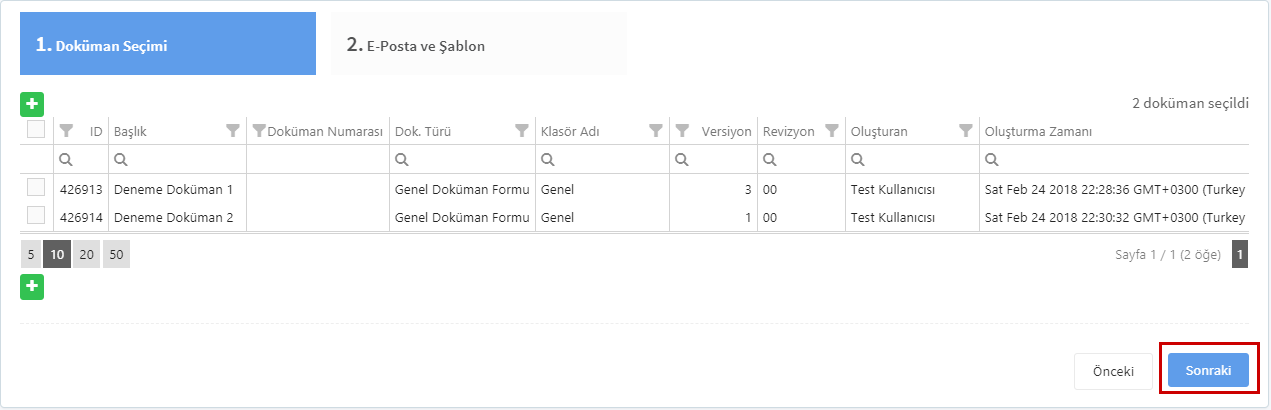Viewport: 1271px width, 410px height.
Task: Set page size to 50 items
Action: [x=117, y=255]
